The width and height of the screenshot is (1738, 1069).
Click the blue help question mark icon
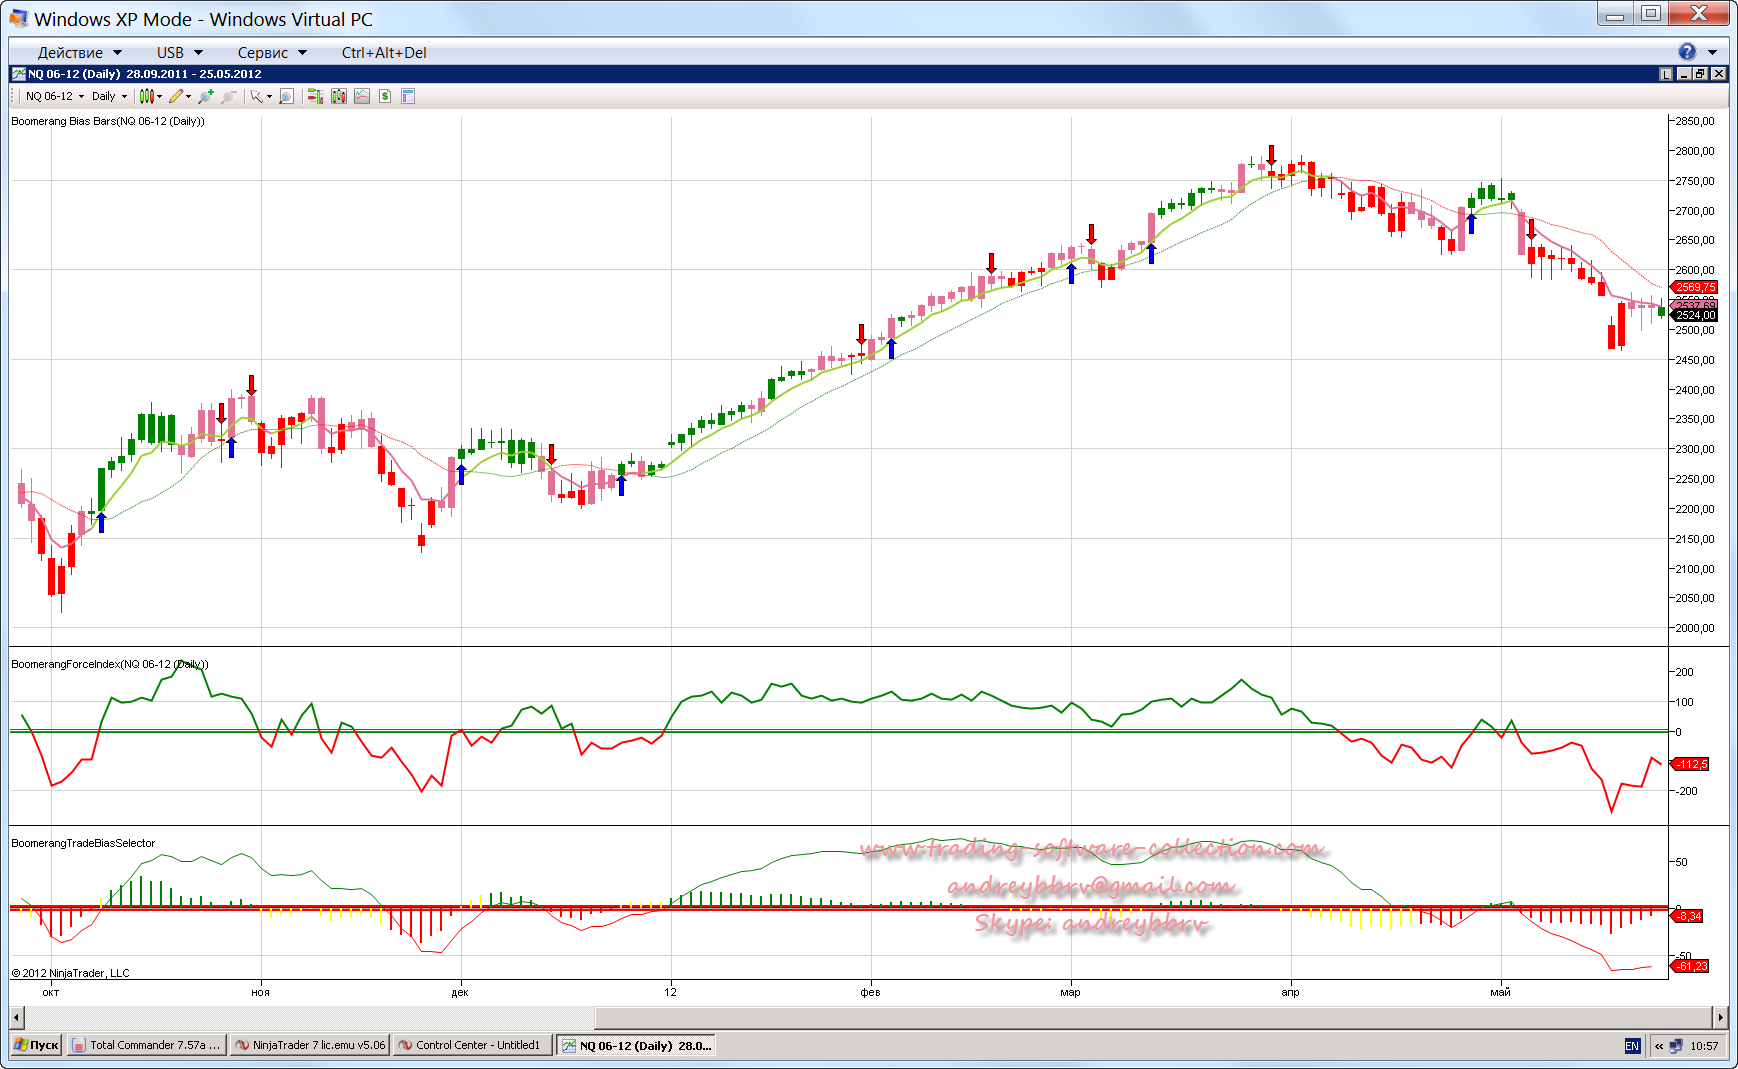tap(1687, 52)
